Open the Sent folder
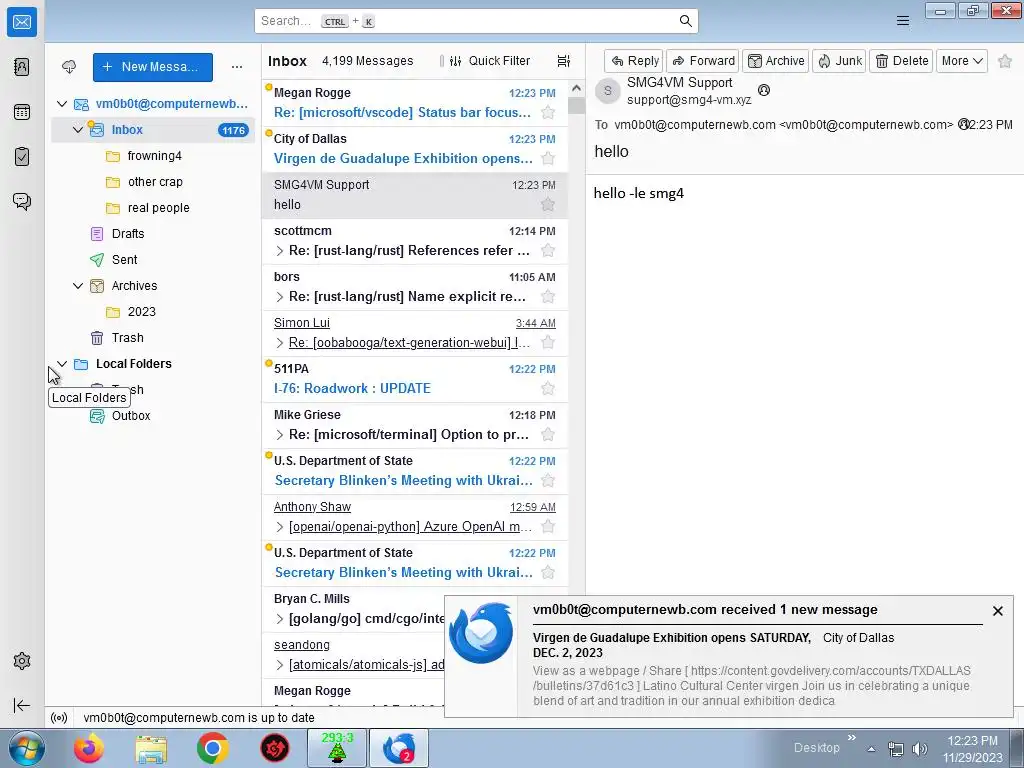 point(124,259)
